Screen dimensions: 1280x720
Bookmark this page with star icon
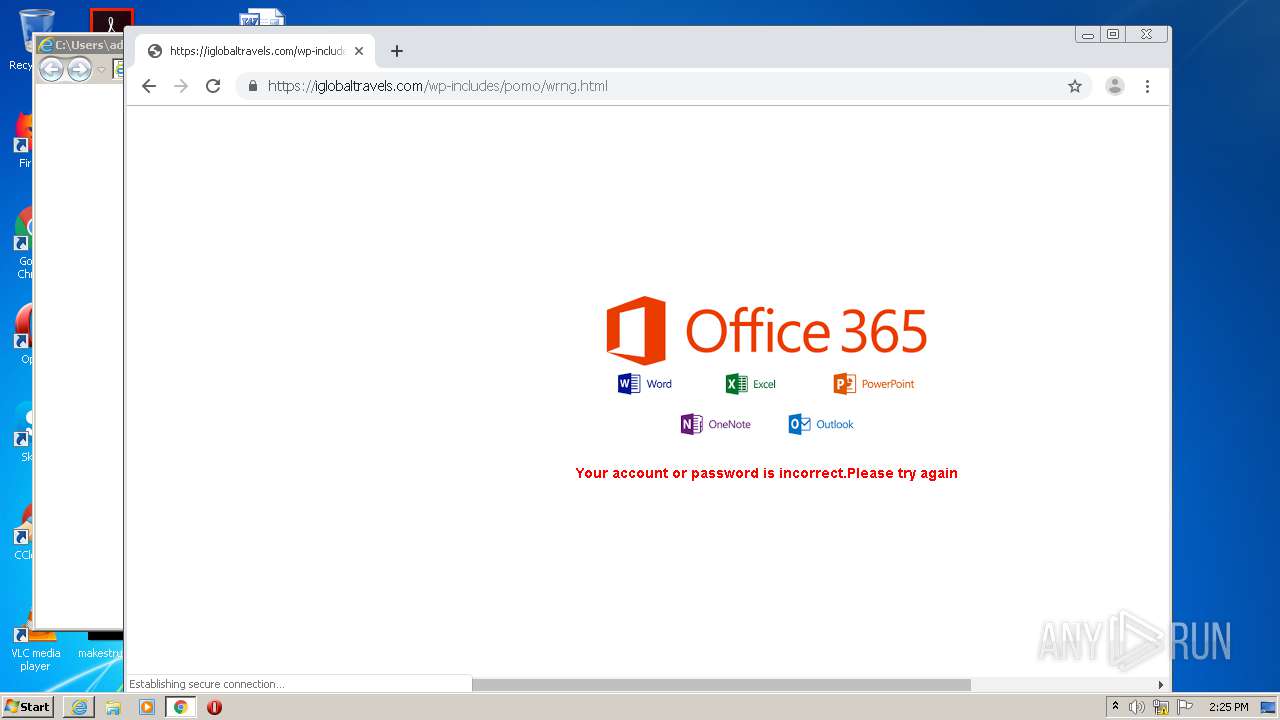click(x=1075, y=86)
